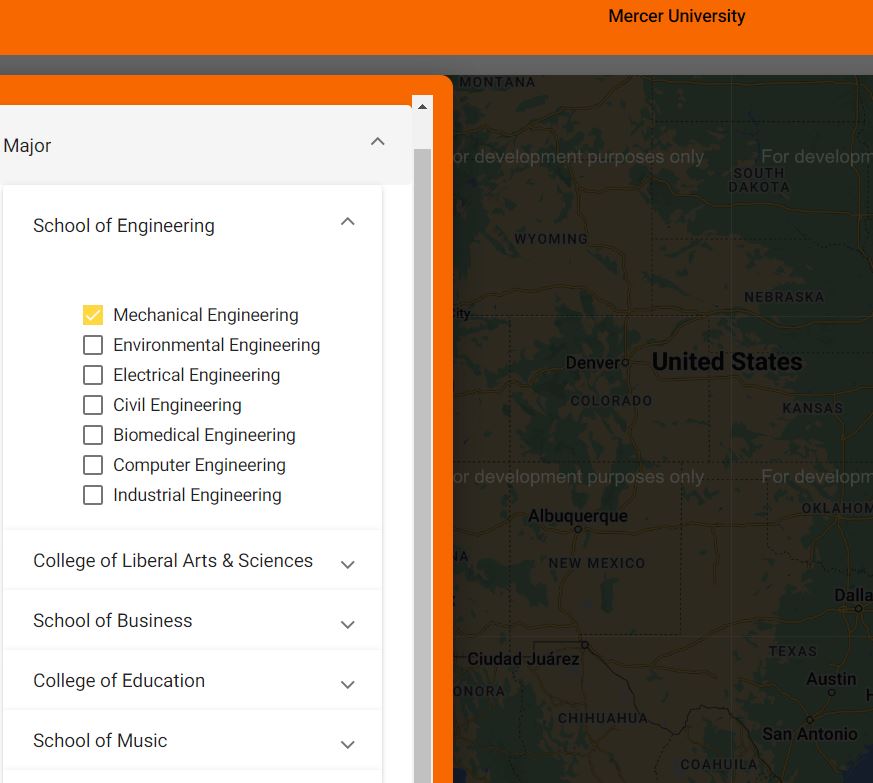This screenshot has height=783, width=873.
Task: Click Denver city marker on map
Action: tap(625, 362)
